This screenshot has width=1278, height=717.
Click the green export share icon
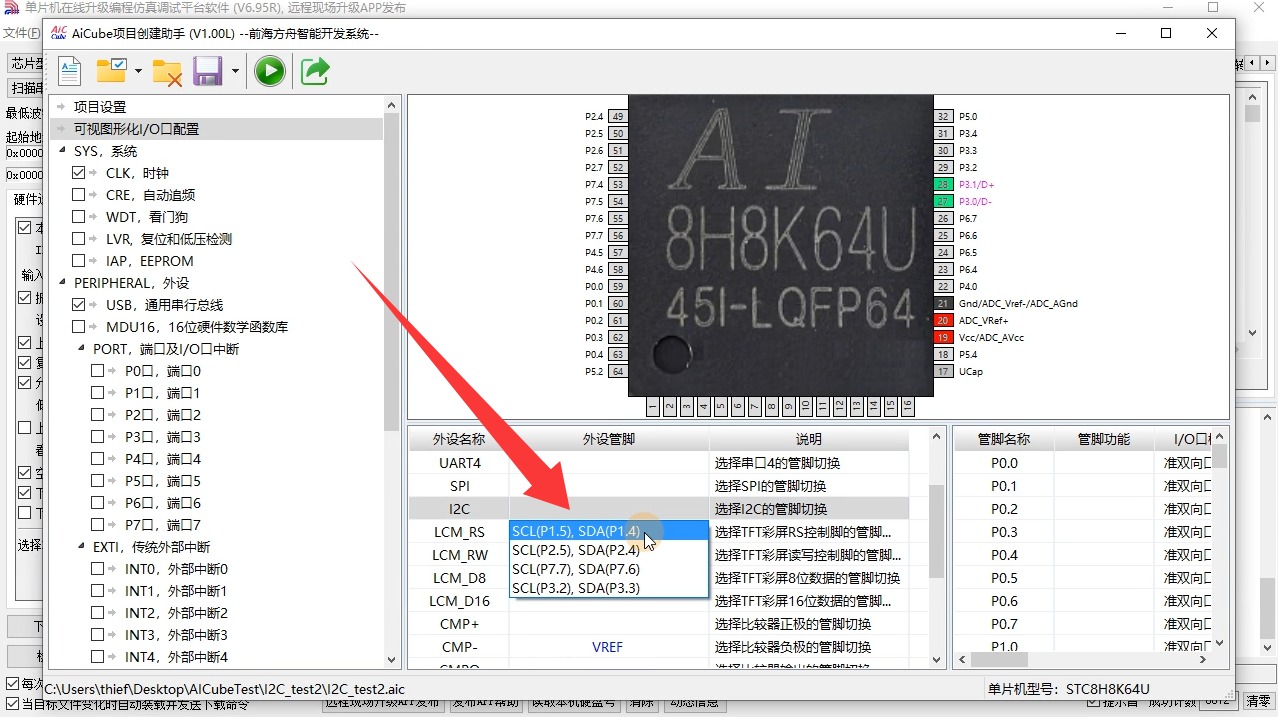[315, 71]
